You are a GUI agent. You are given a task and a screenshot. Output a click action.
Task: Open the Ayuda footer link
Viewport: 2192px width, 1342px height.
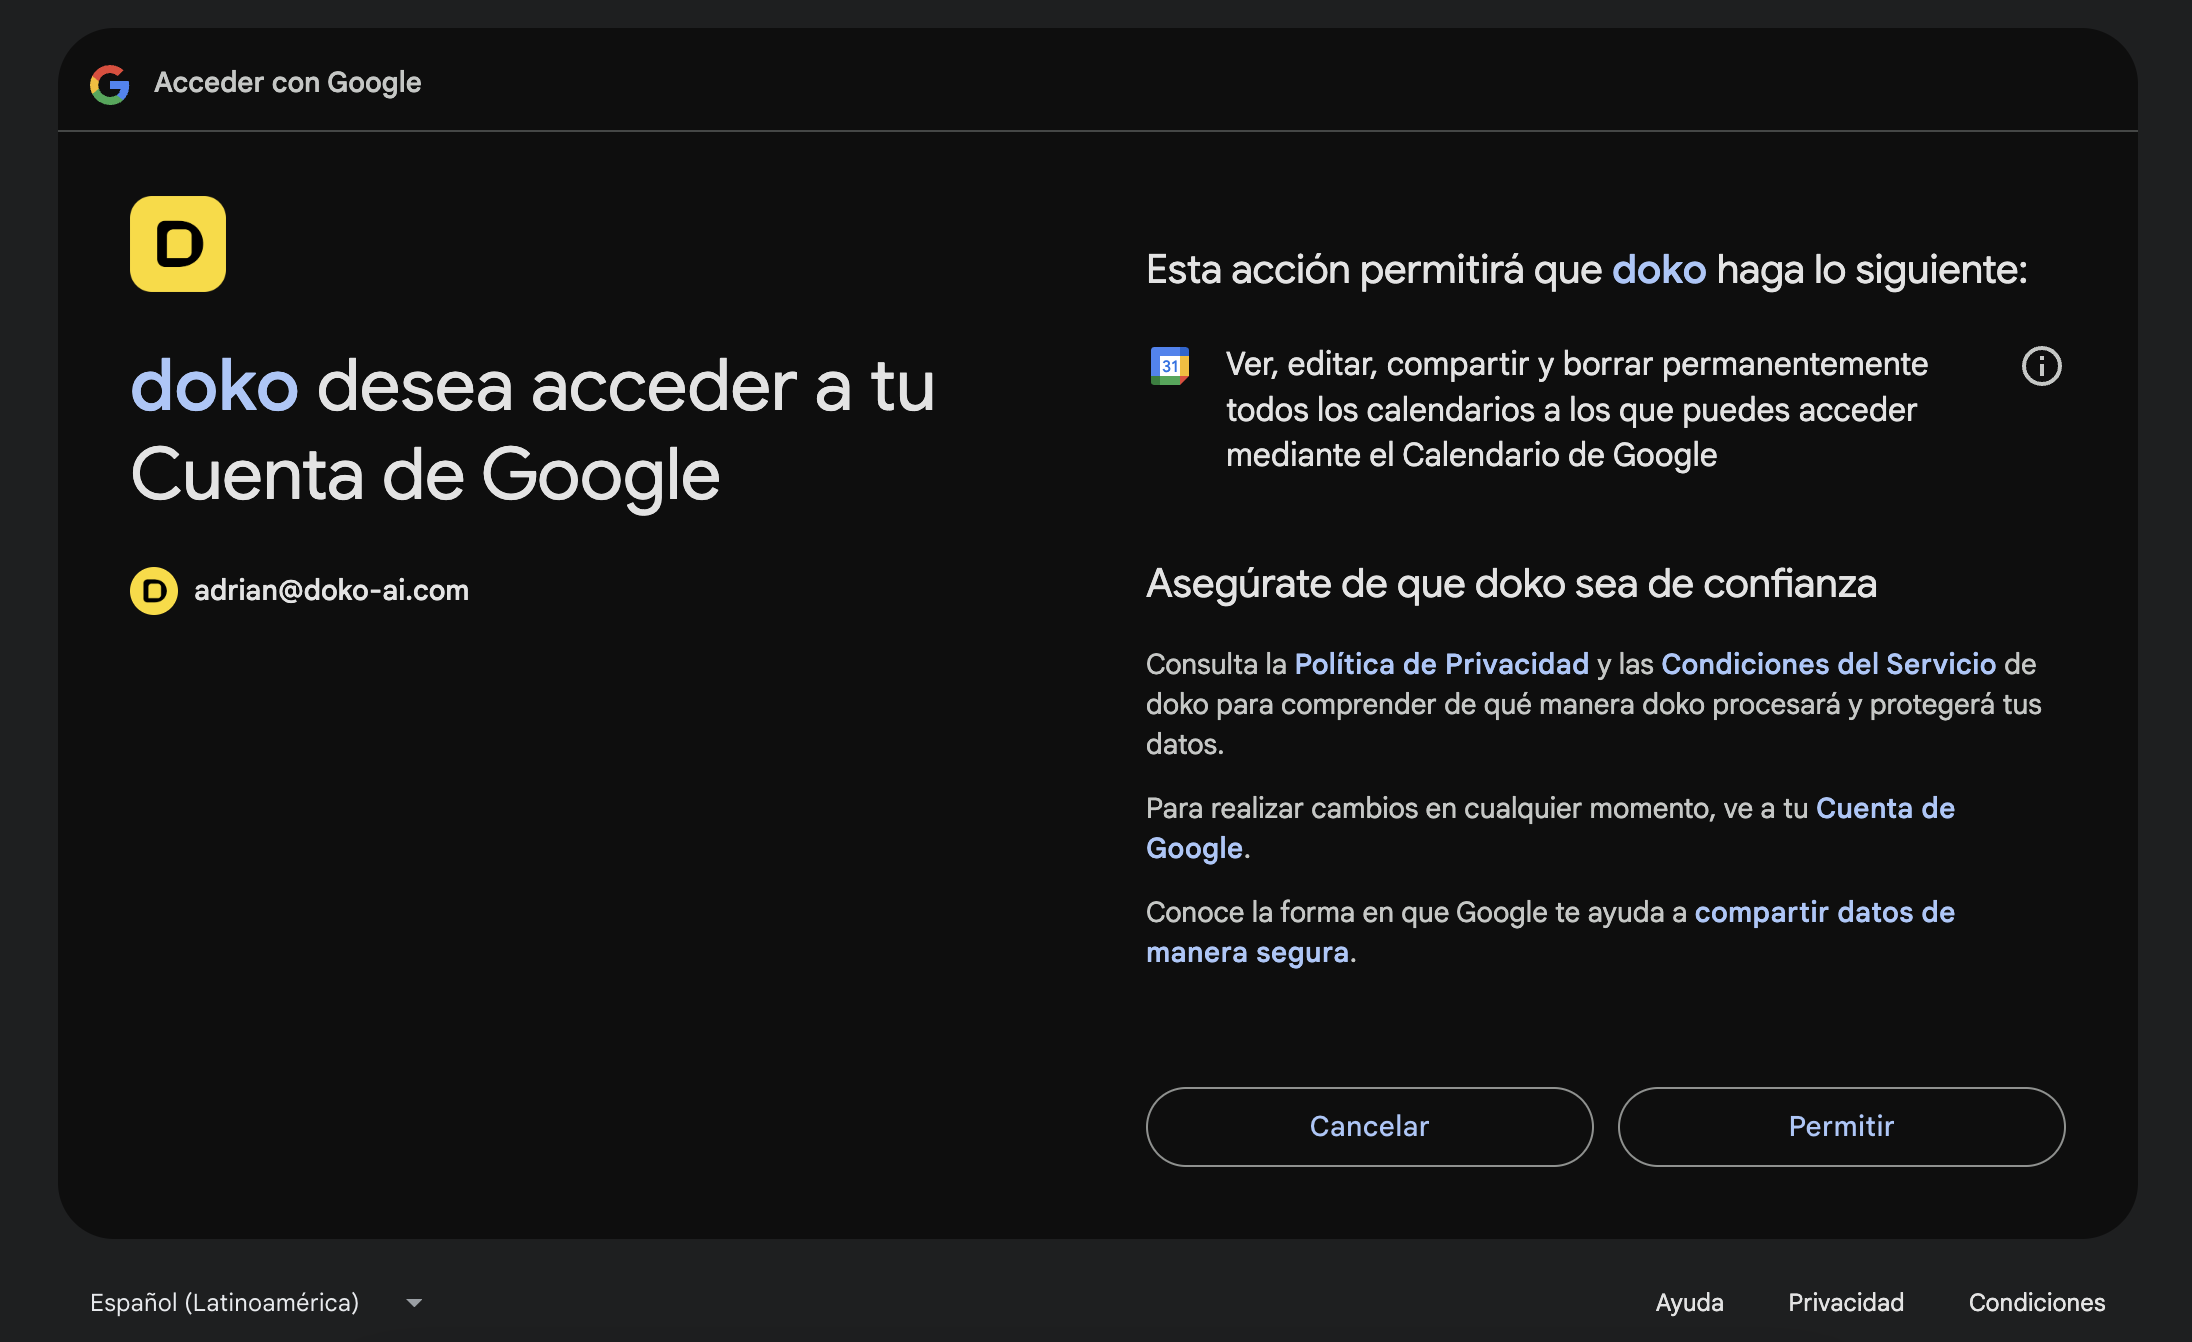[x=1689, y=1302]
